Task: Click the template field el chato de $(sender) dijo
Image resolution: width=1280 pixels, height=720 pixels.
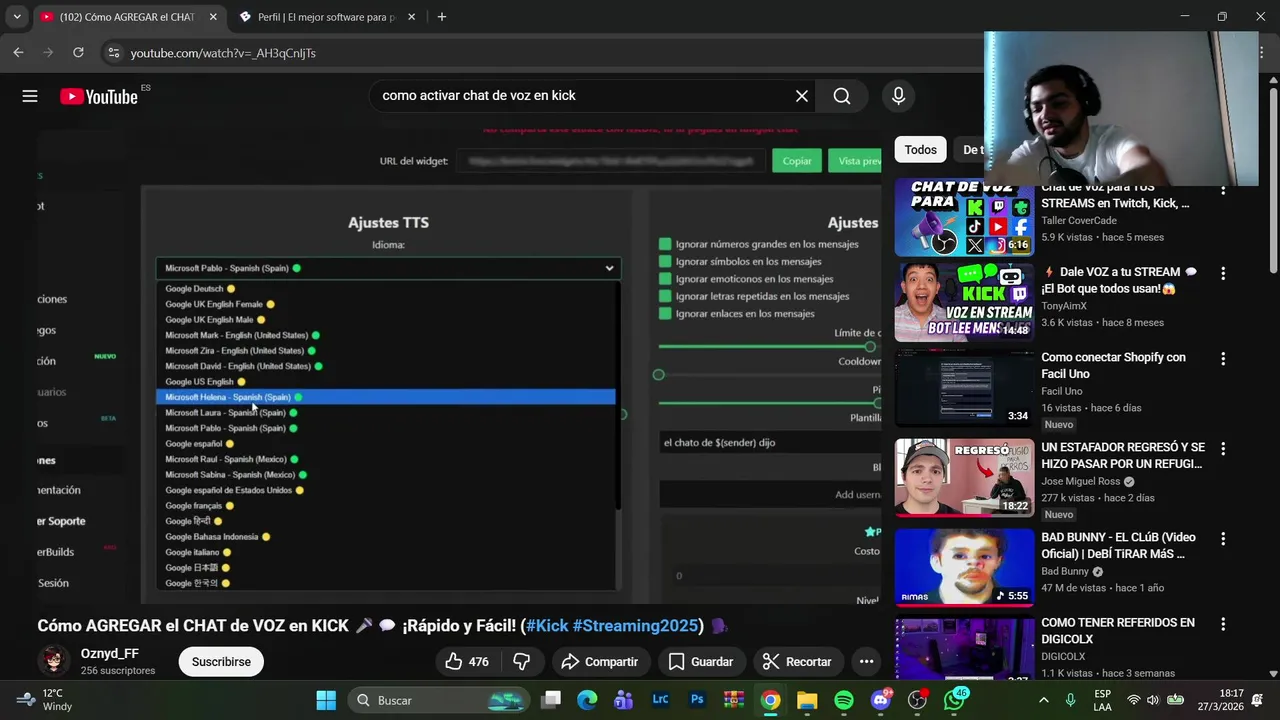Action: coord(770,442)
